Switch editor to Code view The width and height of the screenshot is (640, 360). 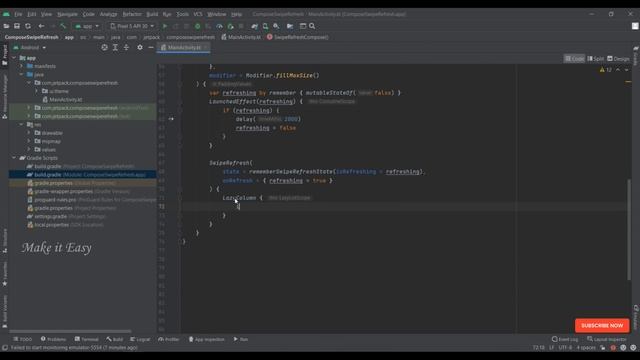(x=574, y=59)
